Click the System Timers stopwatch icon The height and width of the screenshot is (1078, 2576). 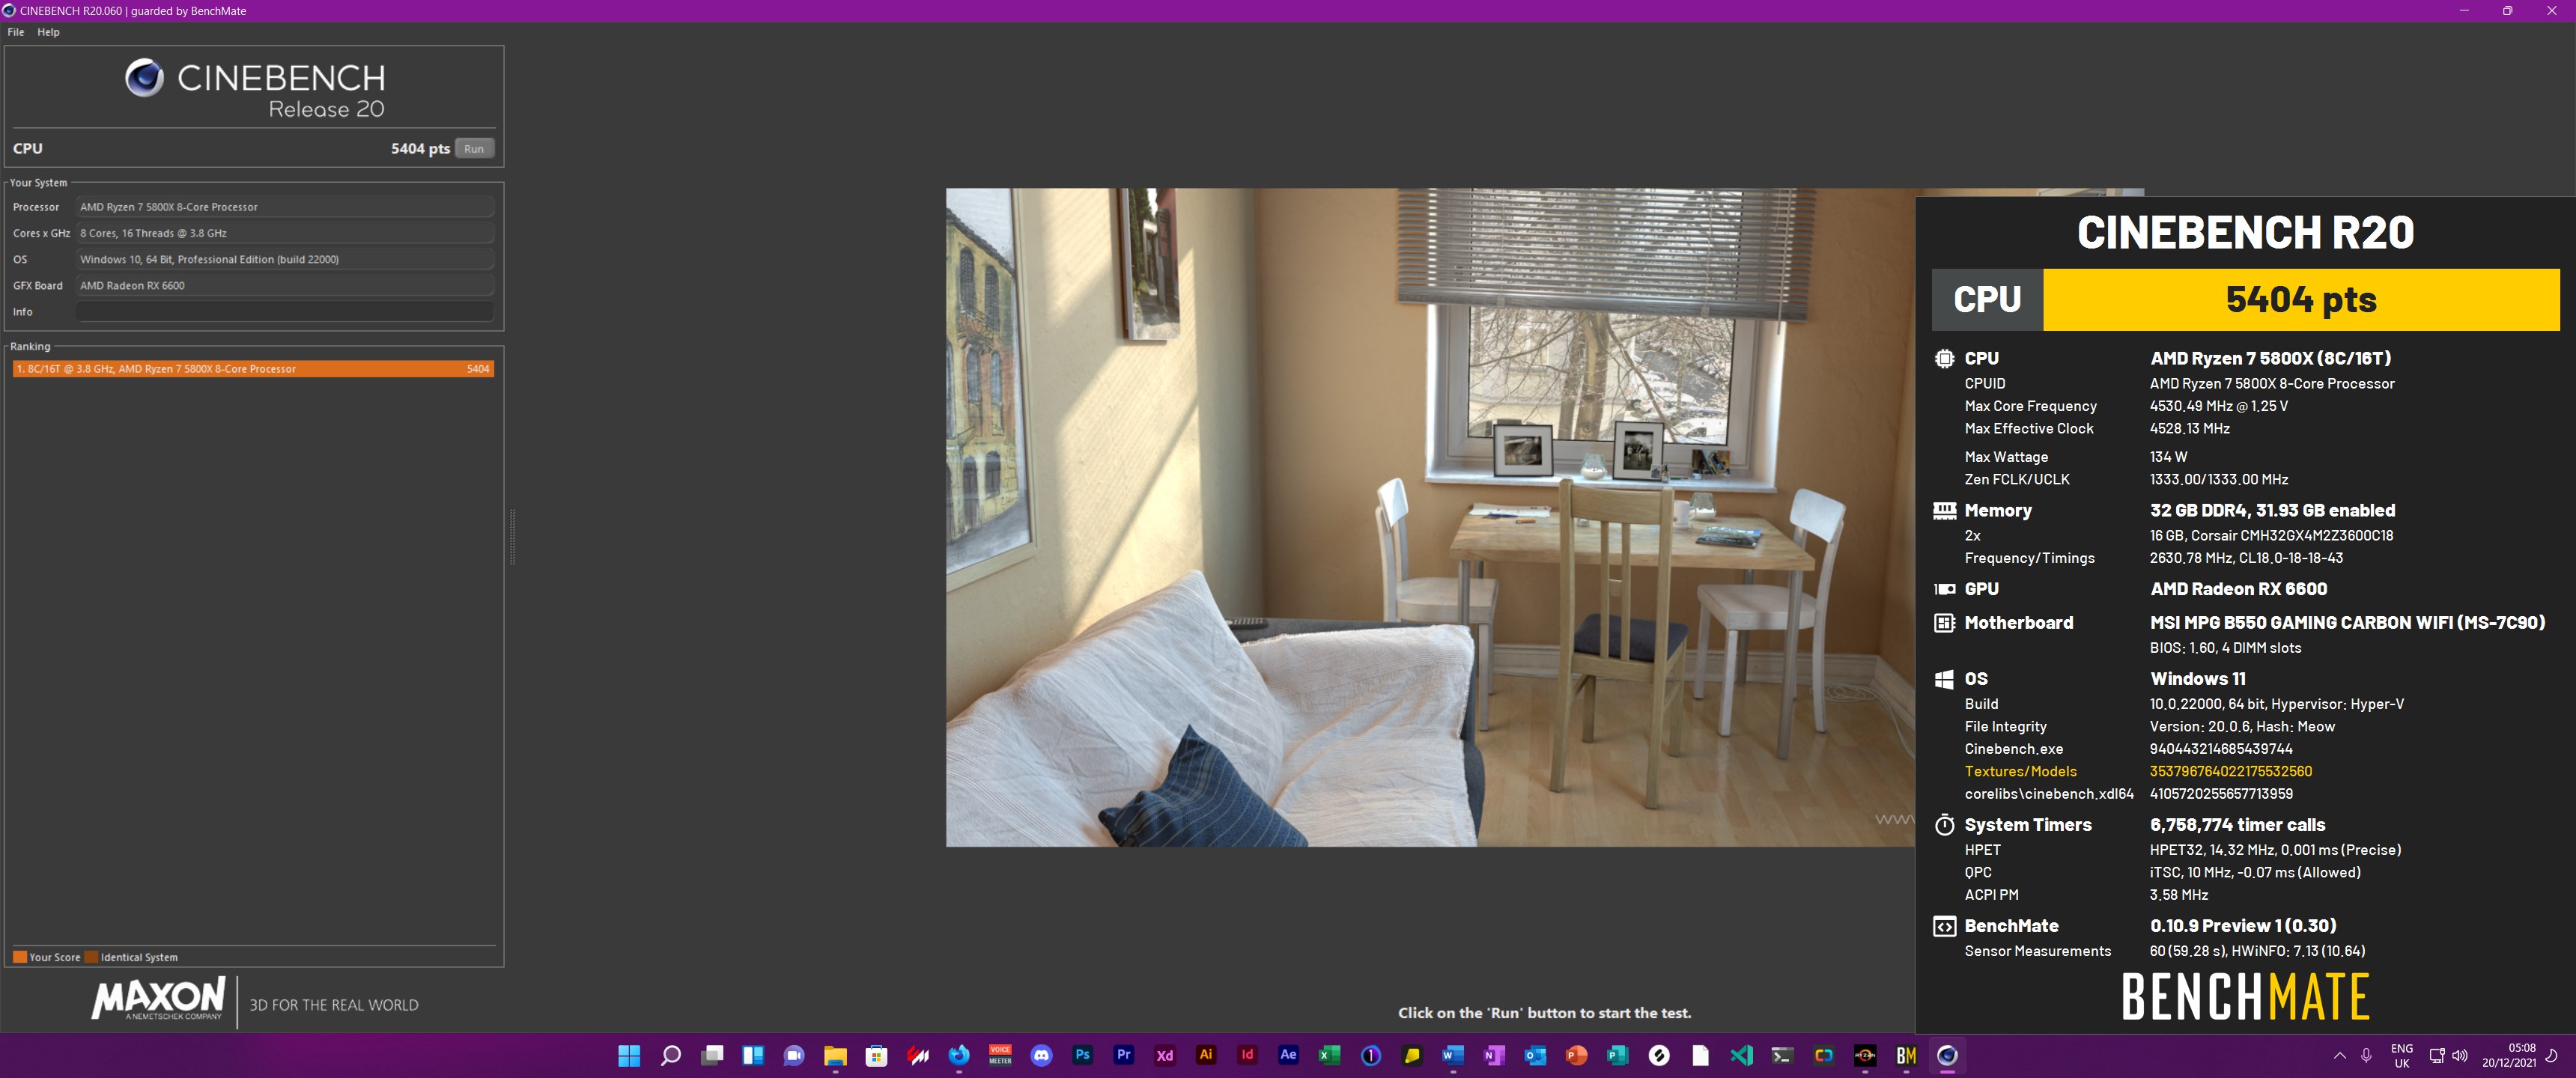click(x=1944, y=825)
